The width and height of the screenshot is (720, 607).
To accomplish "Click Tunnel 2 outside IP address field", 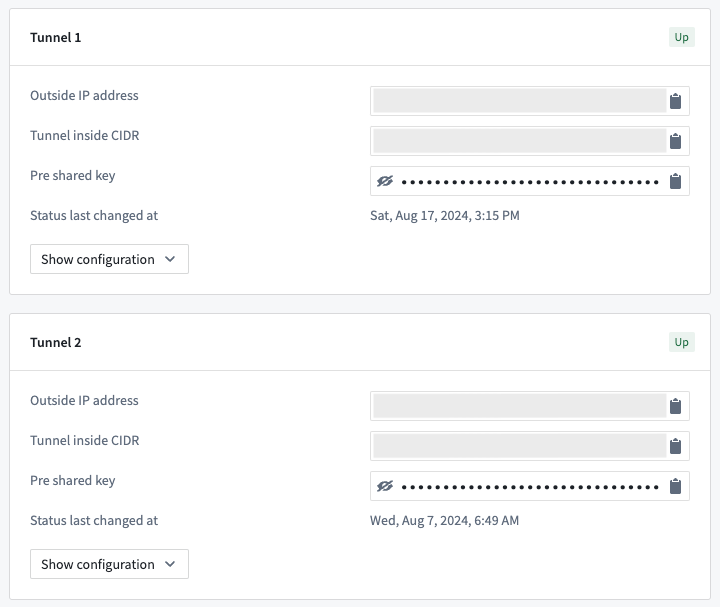I will click(519, 406).
